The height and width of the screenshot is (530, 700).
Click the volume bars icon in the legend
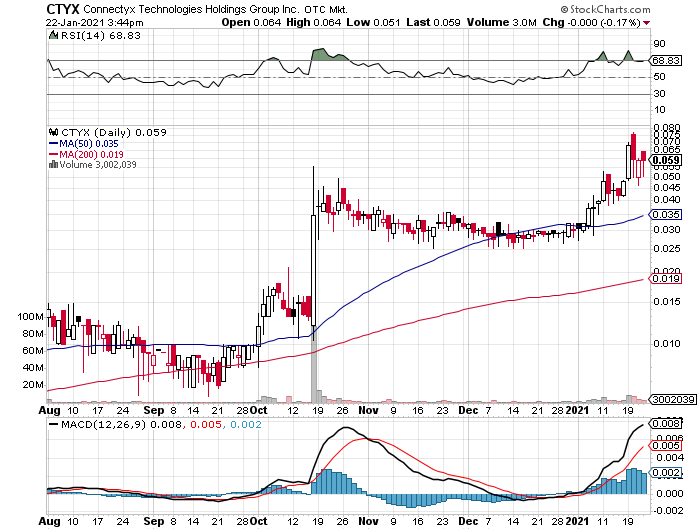tap(53, 164)
